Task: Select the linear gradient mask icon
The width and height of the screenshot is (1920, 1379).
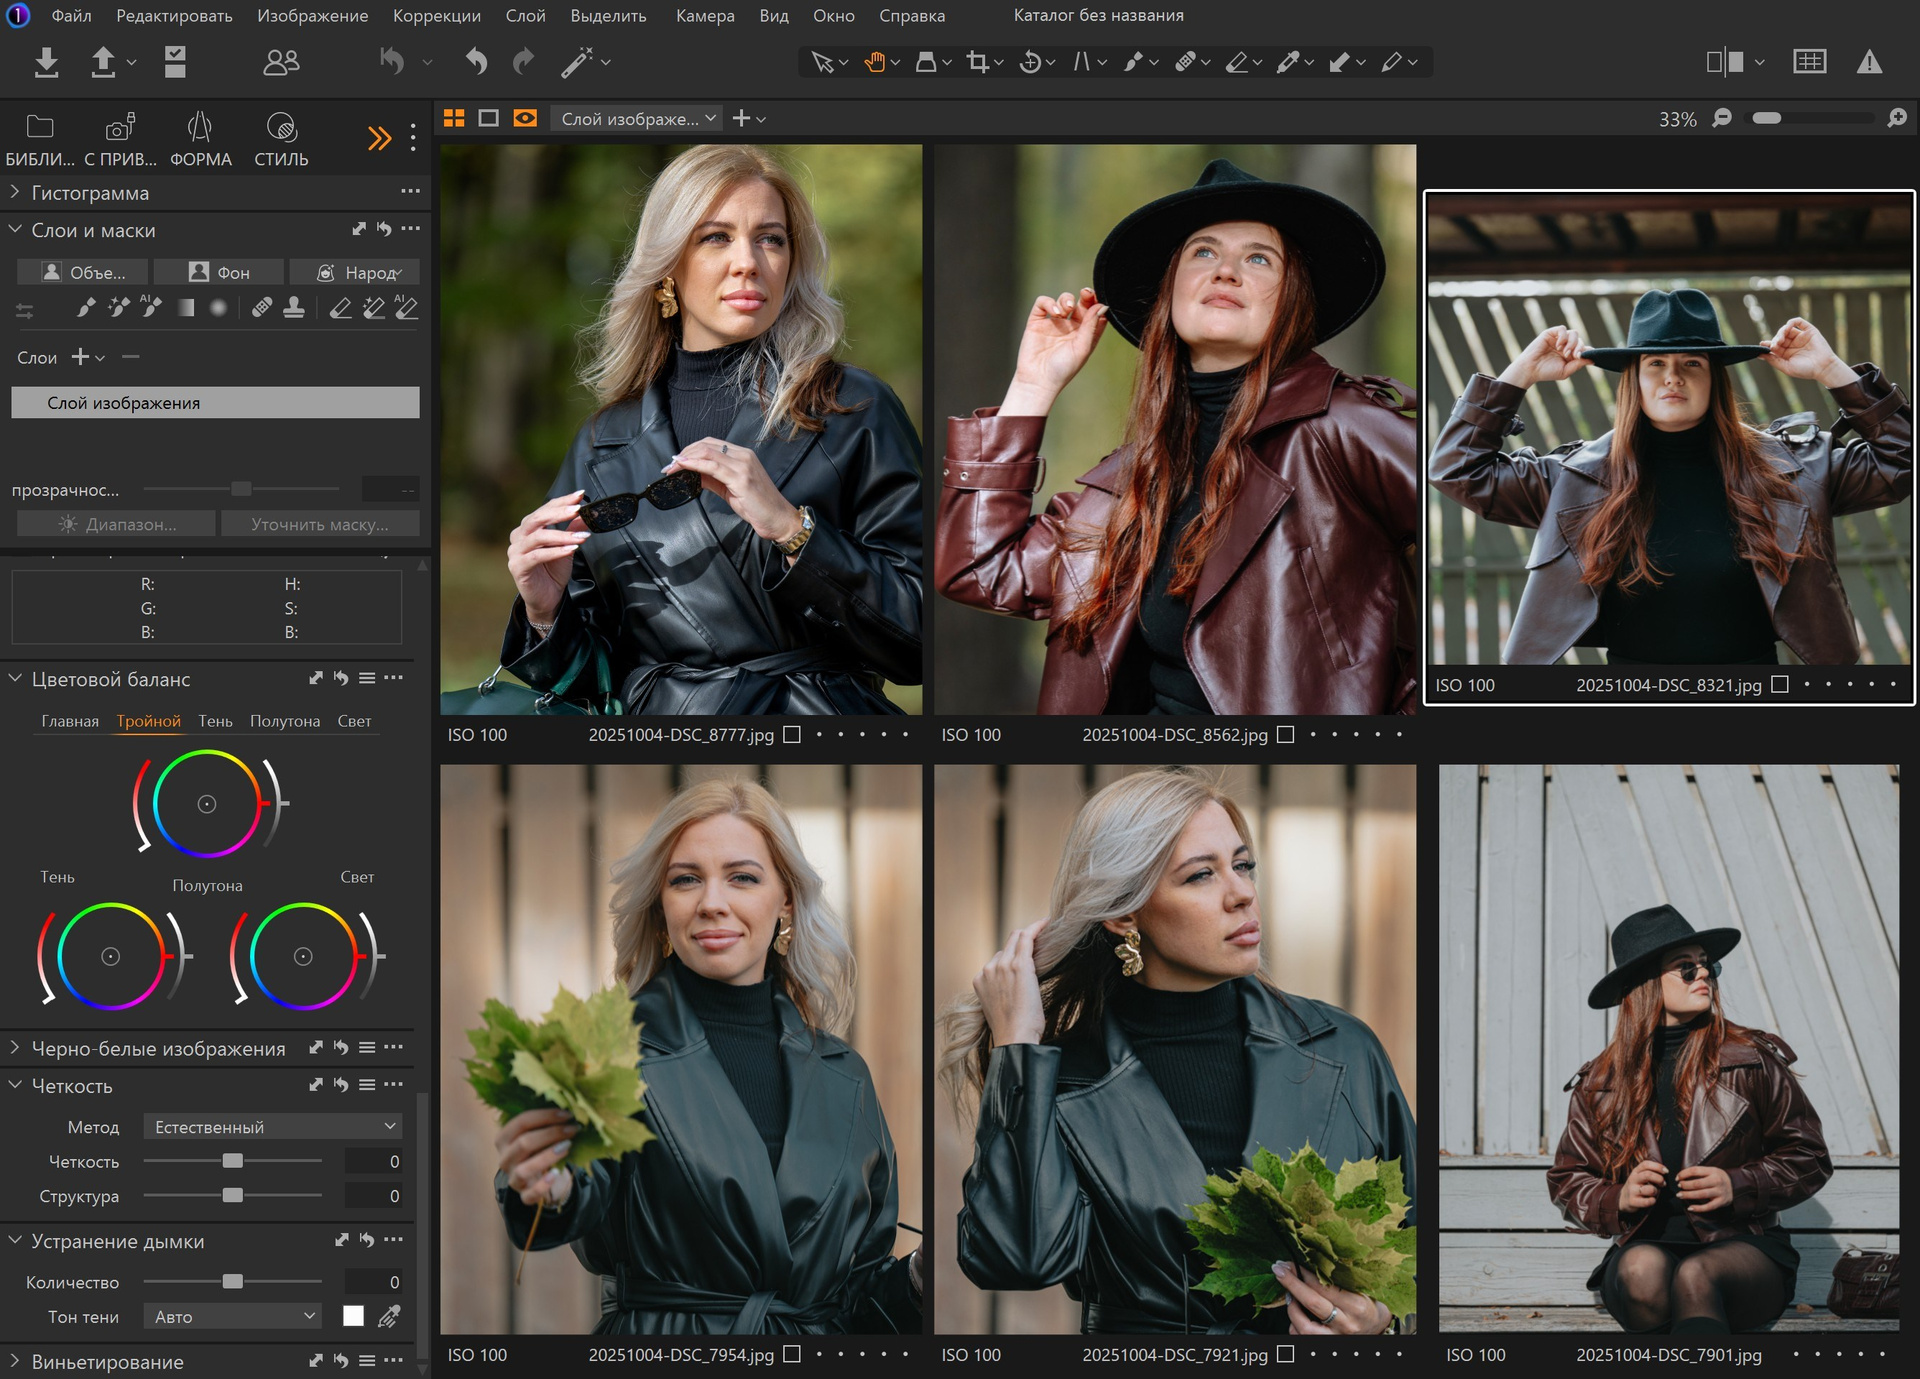Action: click(x=186, y=308)
